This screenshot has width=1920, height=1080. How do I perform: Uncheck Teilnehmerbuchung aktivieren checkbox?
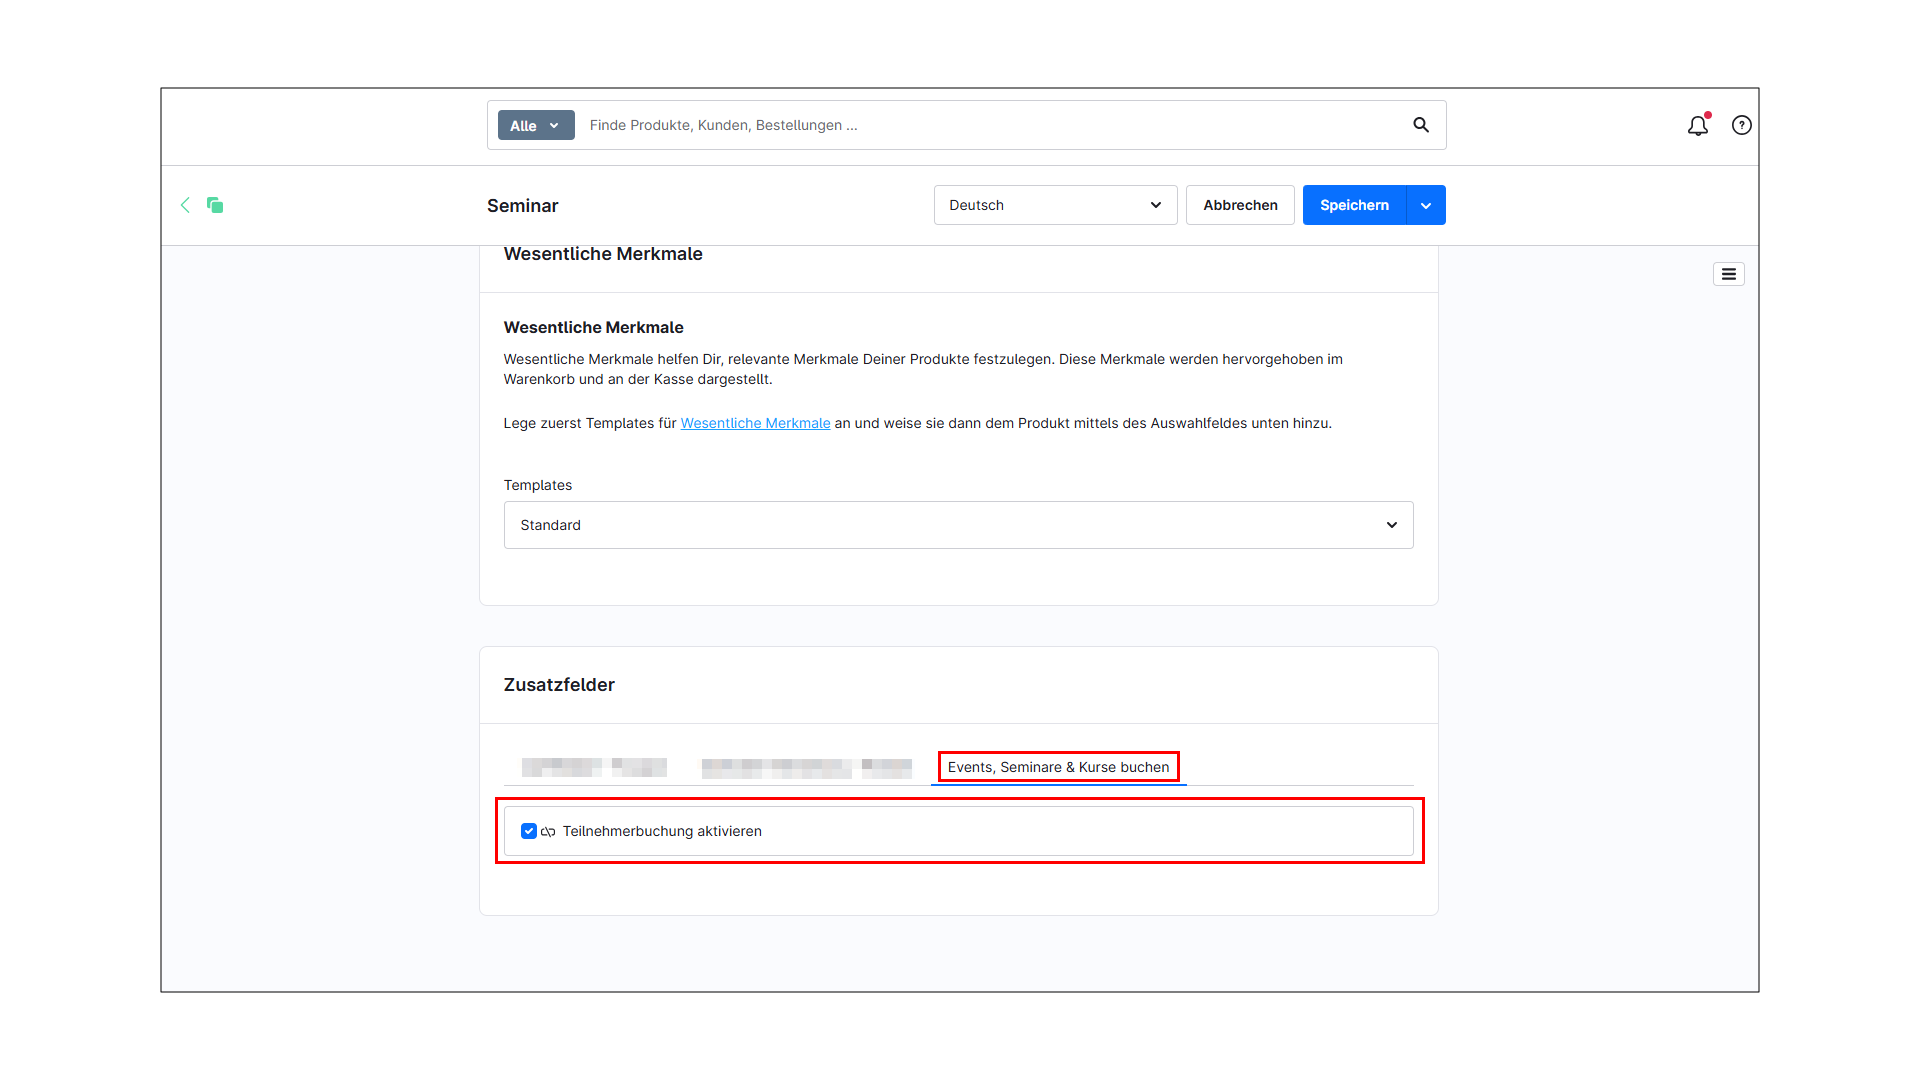point(529,831)
